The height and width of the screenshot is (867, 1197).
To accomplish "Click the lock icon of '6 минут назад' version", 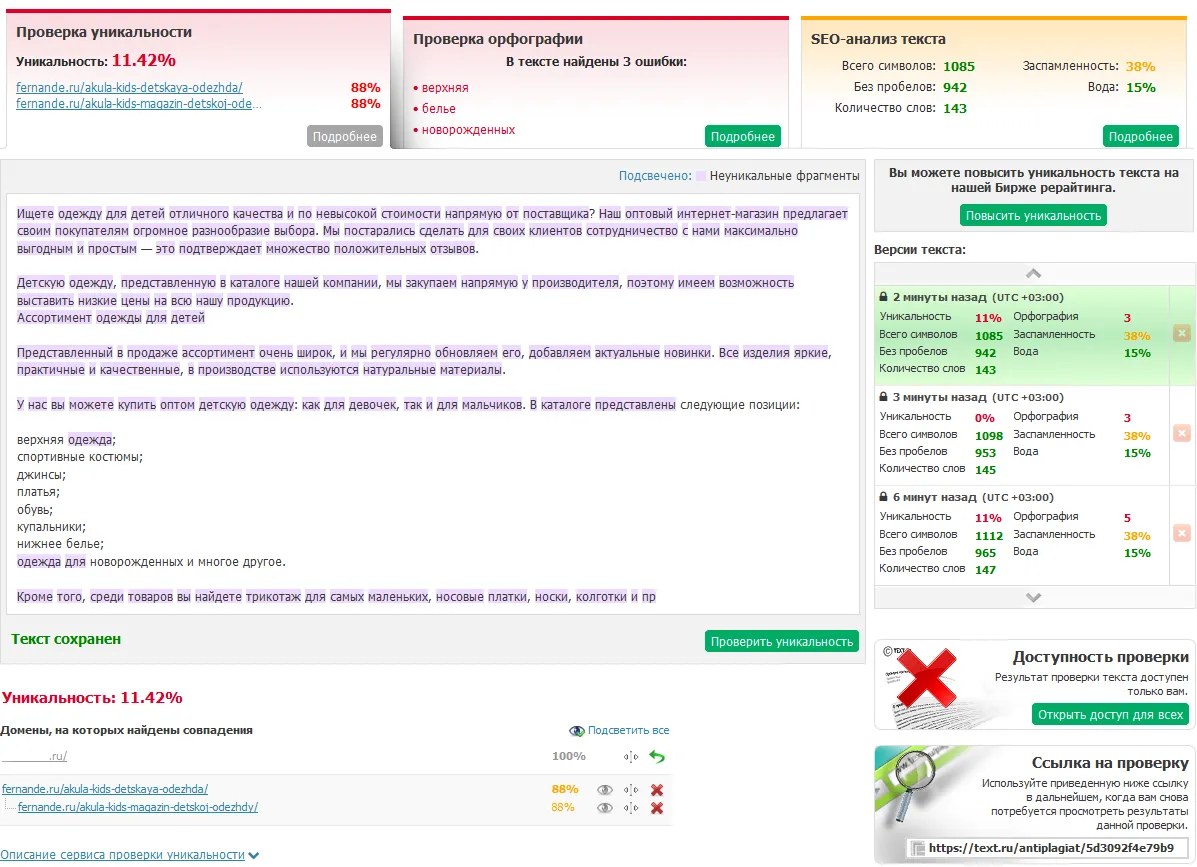I will point(883,497).
